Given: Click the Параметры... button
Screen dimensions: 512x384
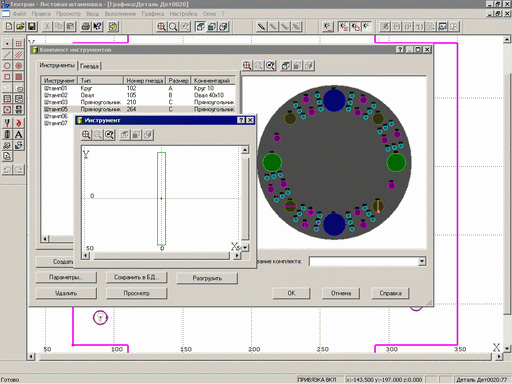Looking at the screenshot, I should (x=66, y=277).
